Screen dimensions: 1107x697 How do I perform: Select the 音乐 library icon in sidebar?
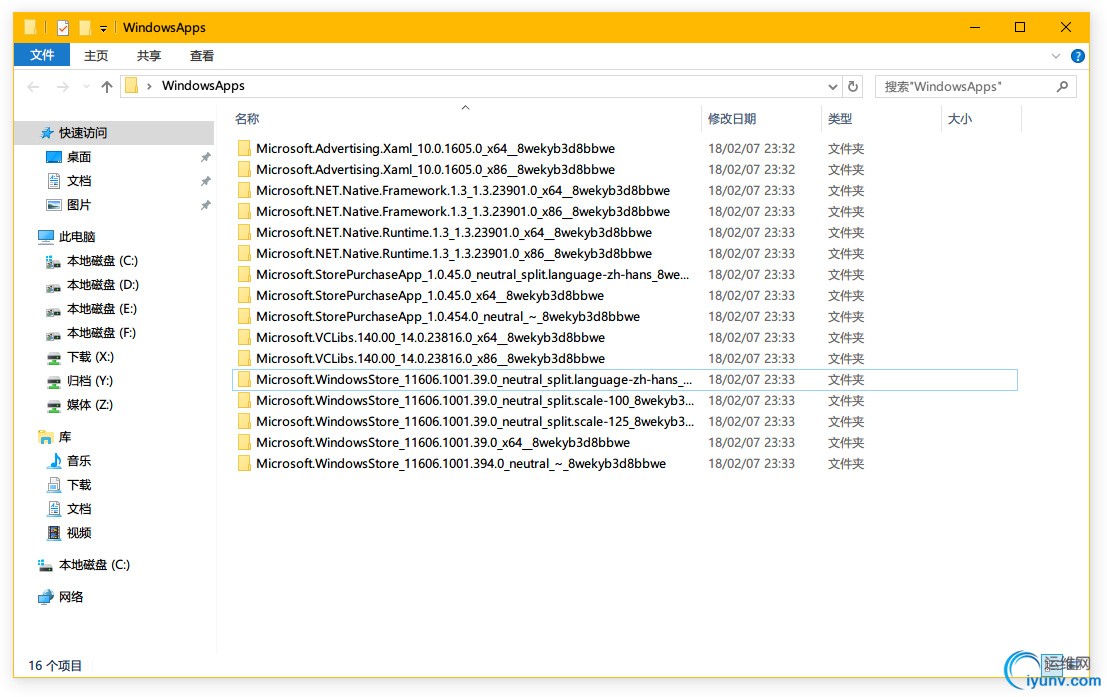pos(55,461)
